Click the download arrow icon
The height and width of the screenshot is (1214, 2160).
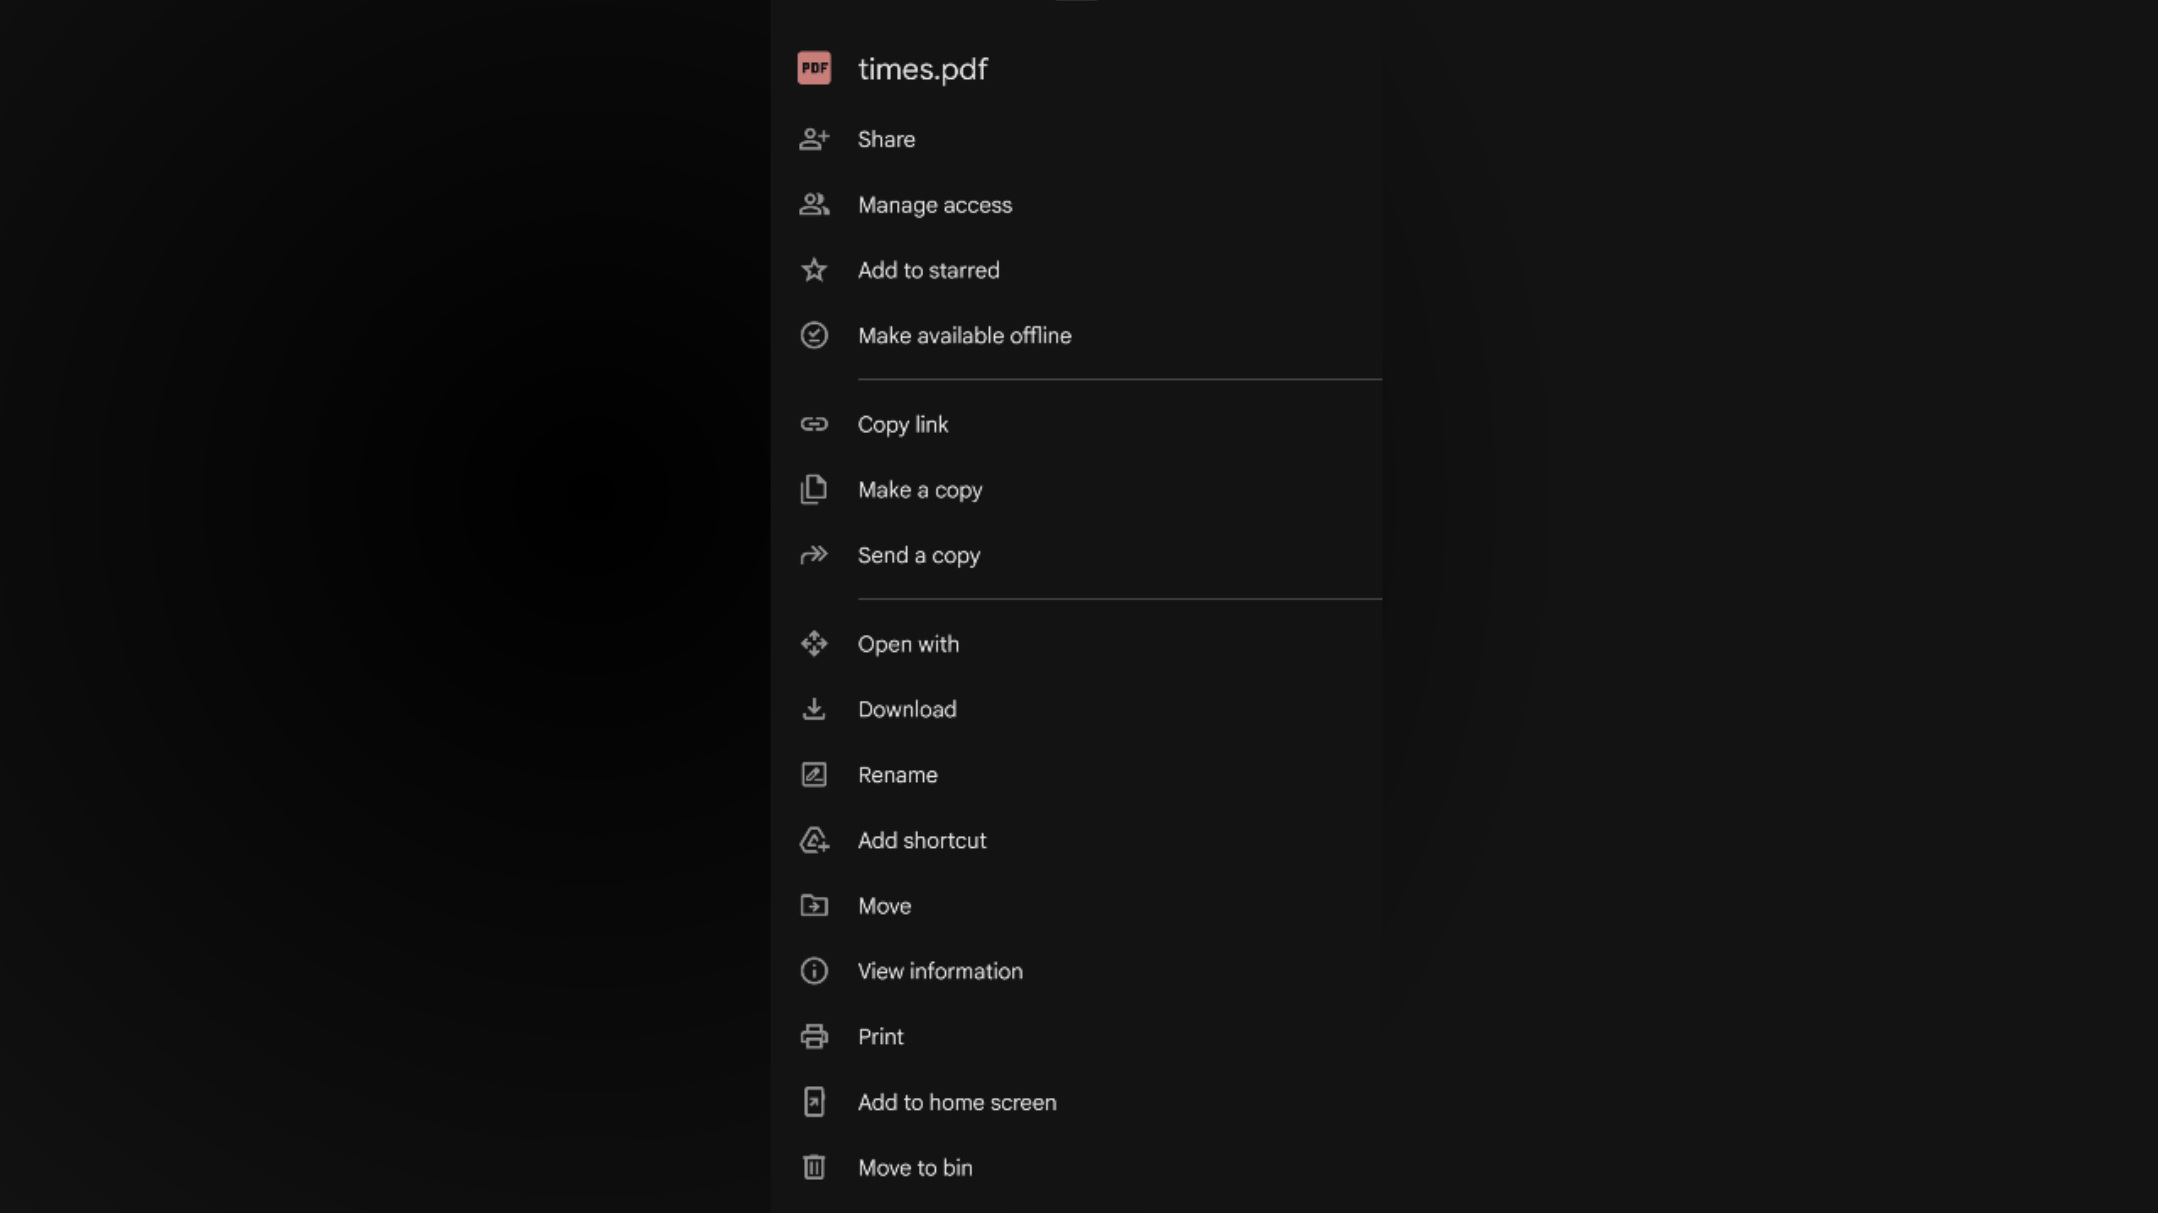[814, 709]
